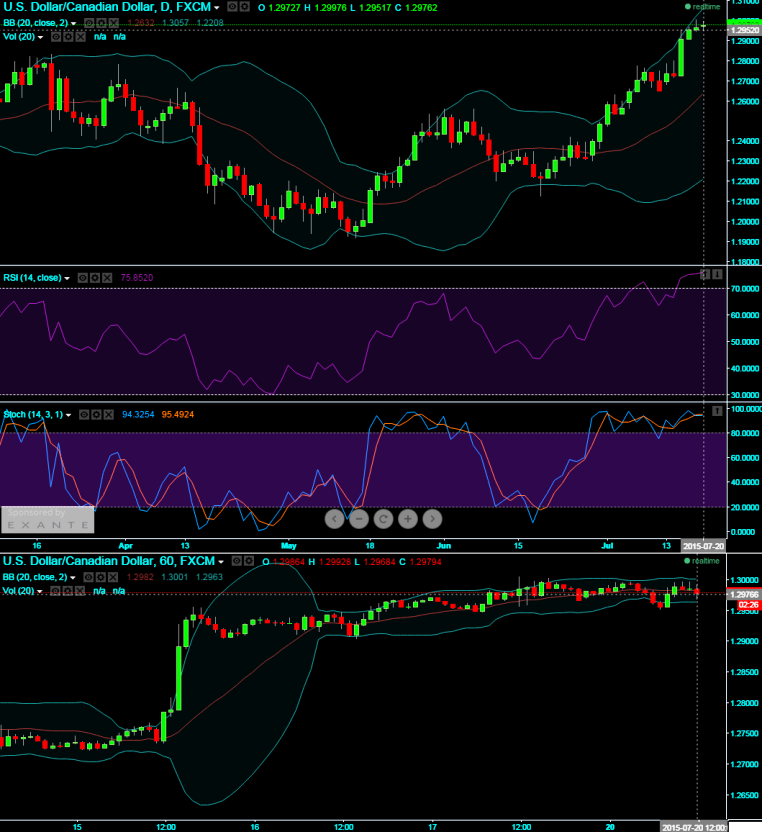This screenshot has height=832, width=762.
Task: Click daily close value 1.29762
Action: pyautogui.click(x=421, y=7)
